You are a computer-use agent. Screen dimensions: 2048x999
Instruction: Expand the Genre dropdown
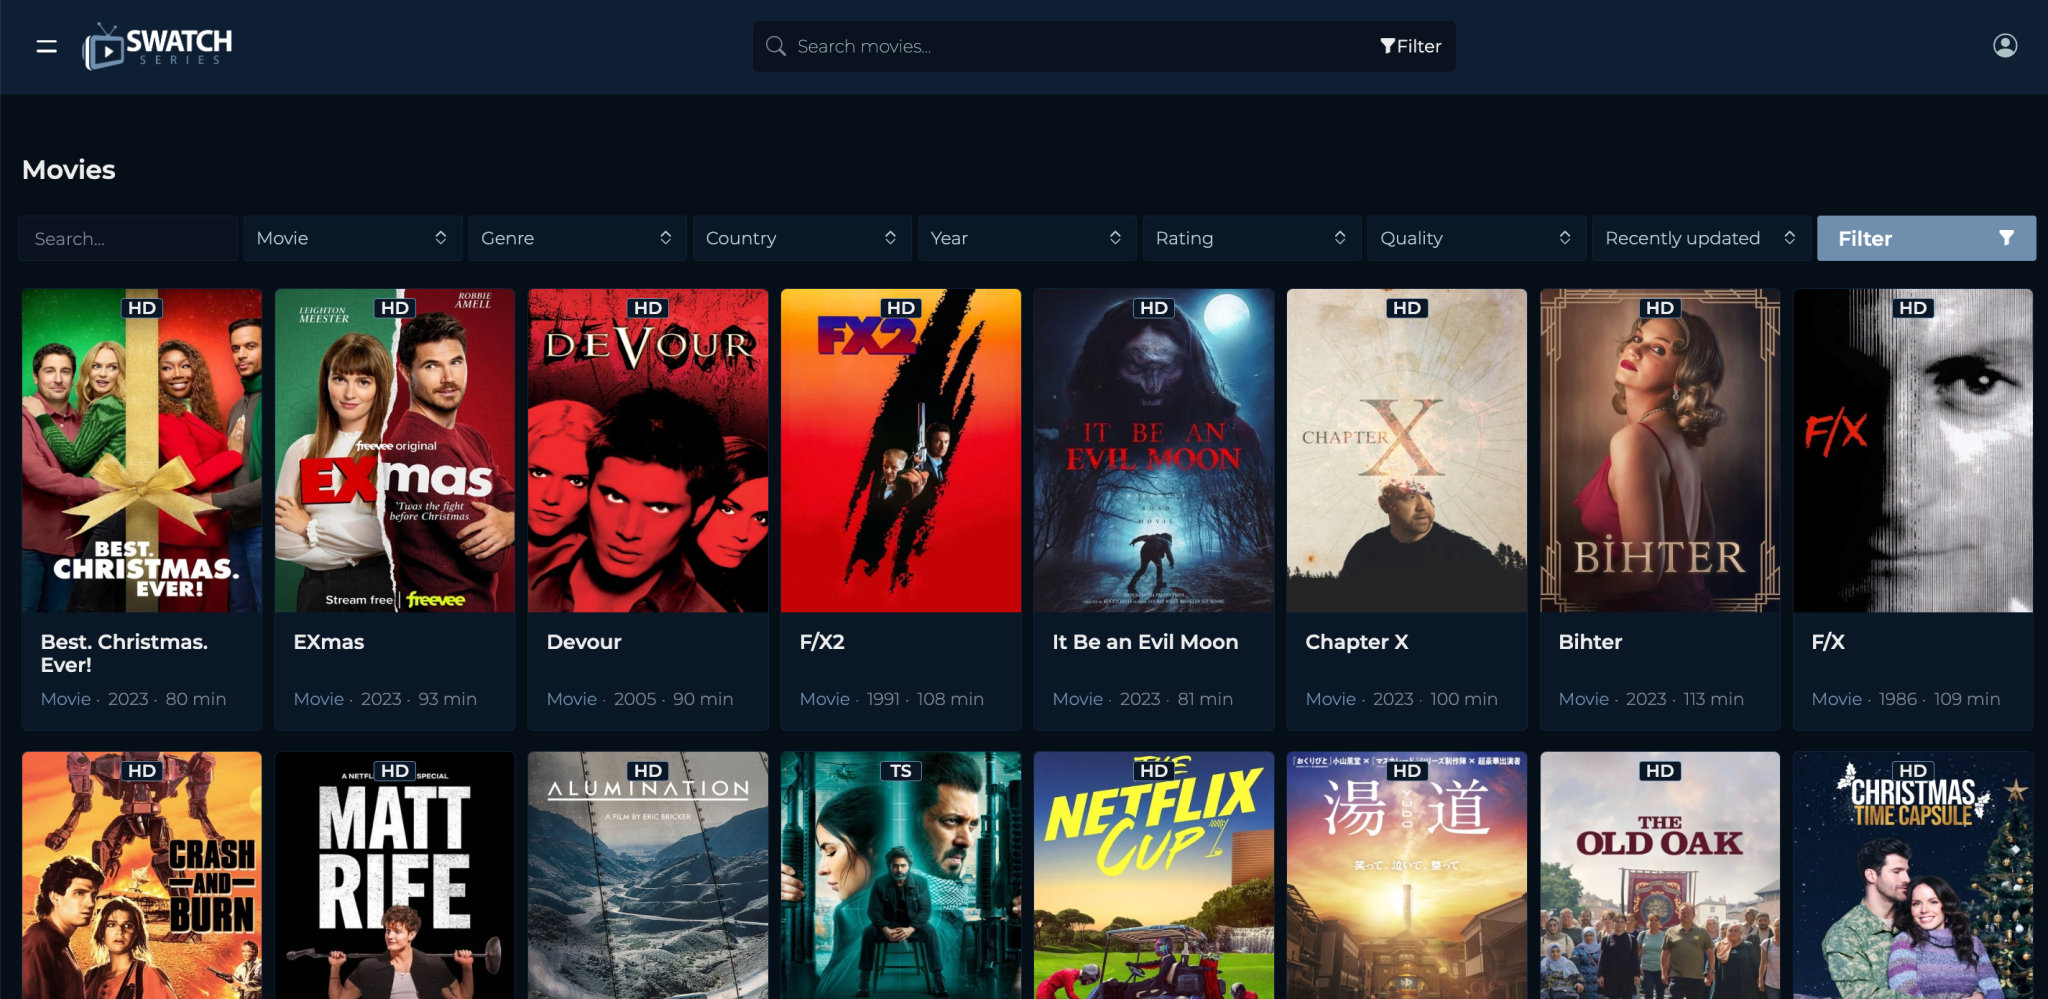pos(576,238)
